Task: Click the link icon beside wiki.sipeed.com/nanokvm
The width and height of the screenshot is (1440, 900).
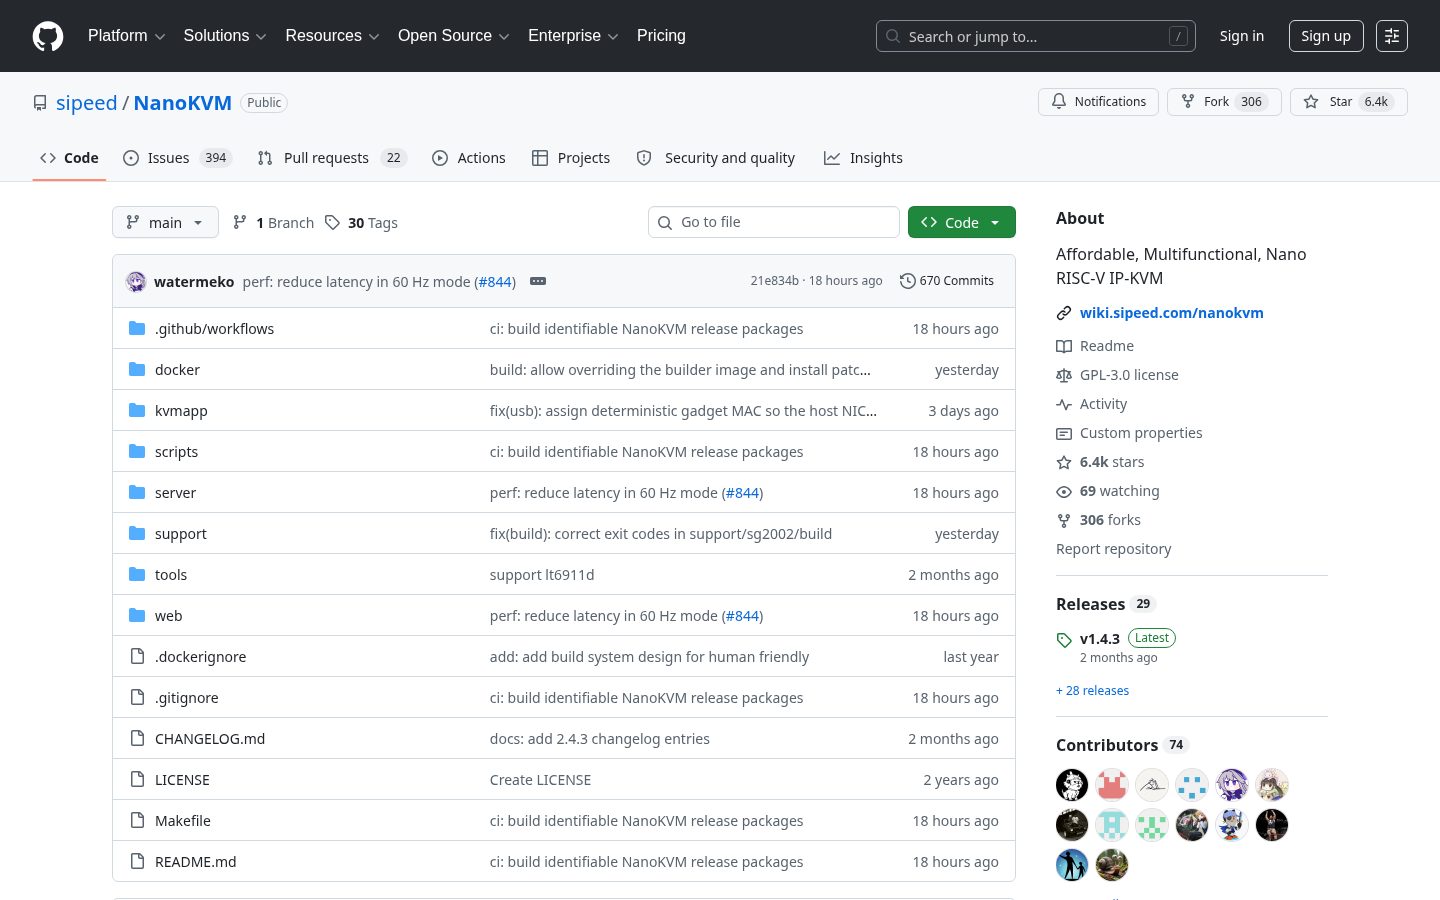Action: (x=1064, y=313)
